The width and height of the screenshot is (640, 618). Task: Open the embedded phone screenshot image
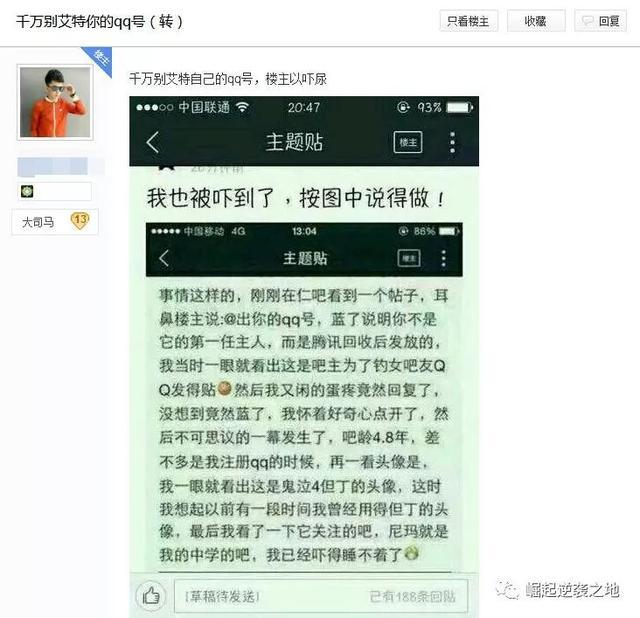[304, 356]
